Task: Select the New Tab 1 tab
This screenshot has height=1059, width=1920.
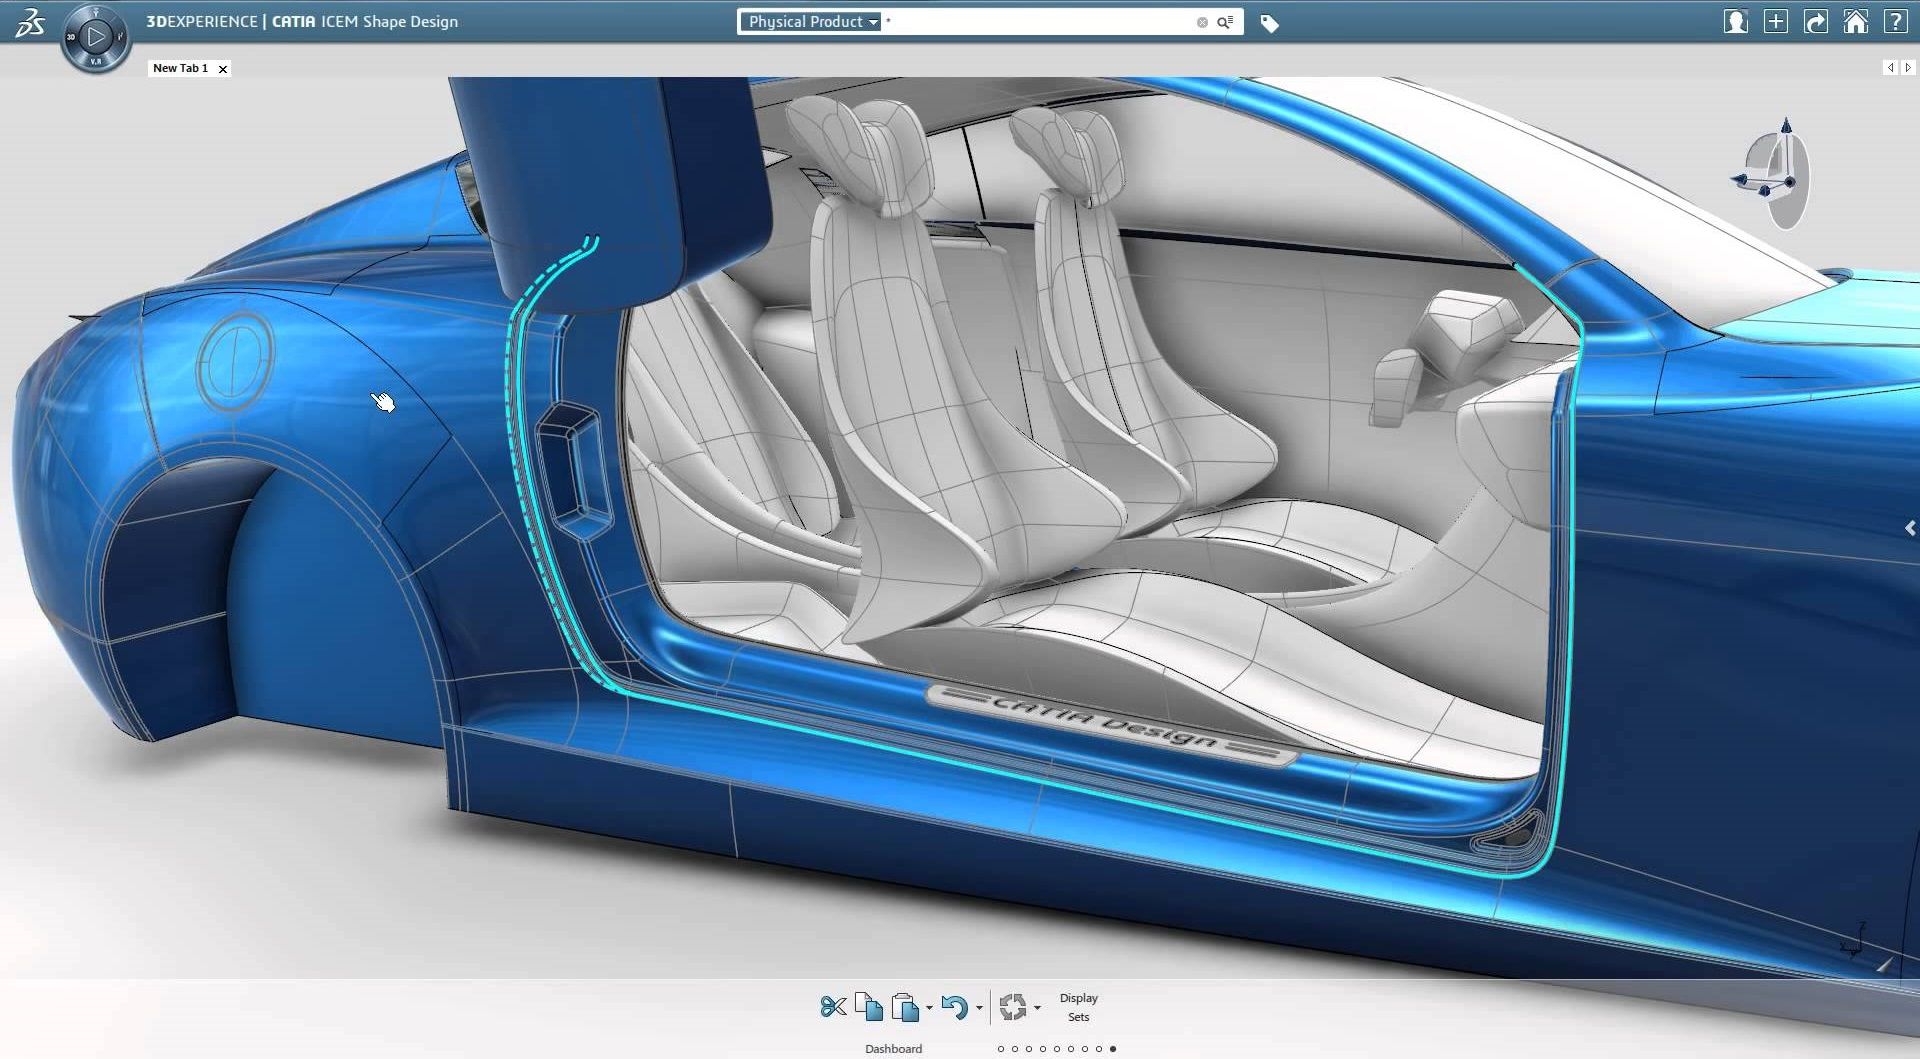Action: [180, 68]
